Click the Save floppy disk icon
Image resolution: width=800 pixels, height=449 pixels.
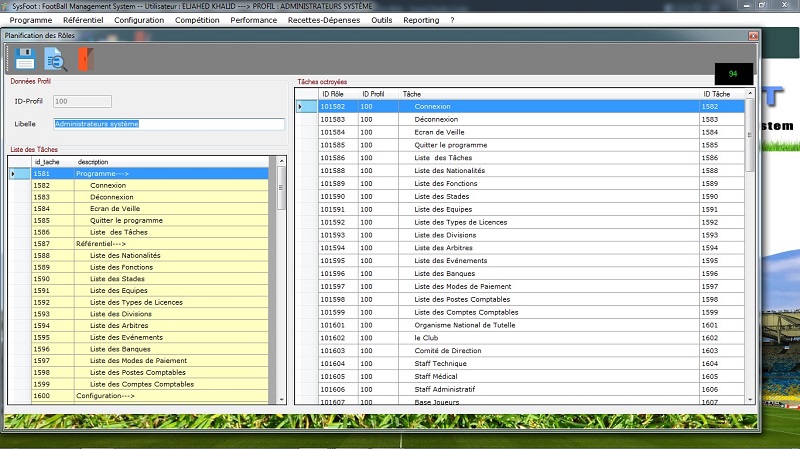coord(24,59)
